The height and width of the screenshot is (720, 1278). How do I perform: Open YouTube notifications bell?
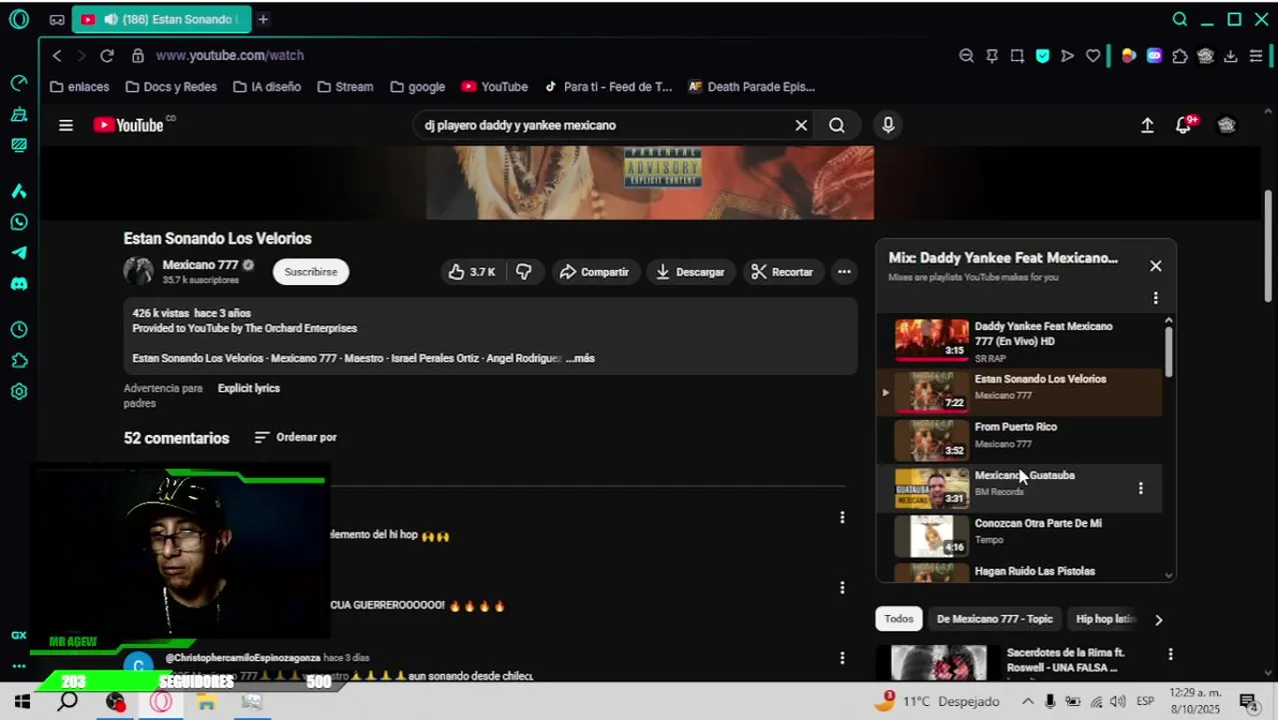[x=1184, y=125]
